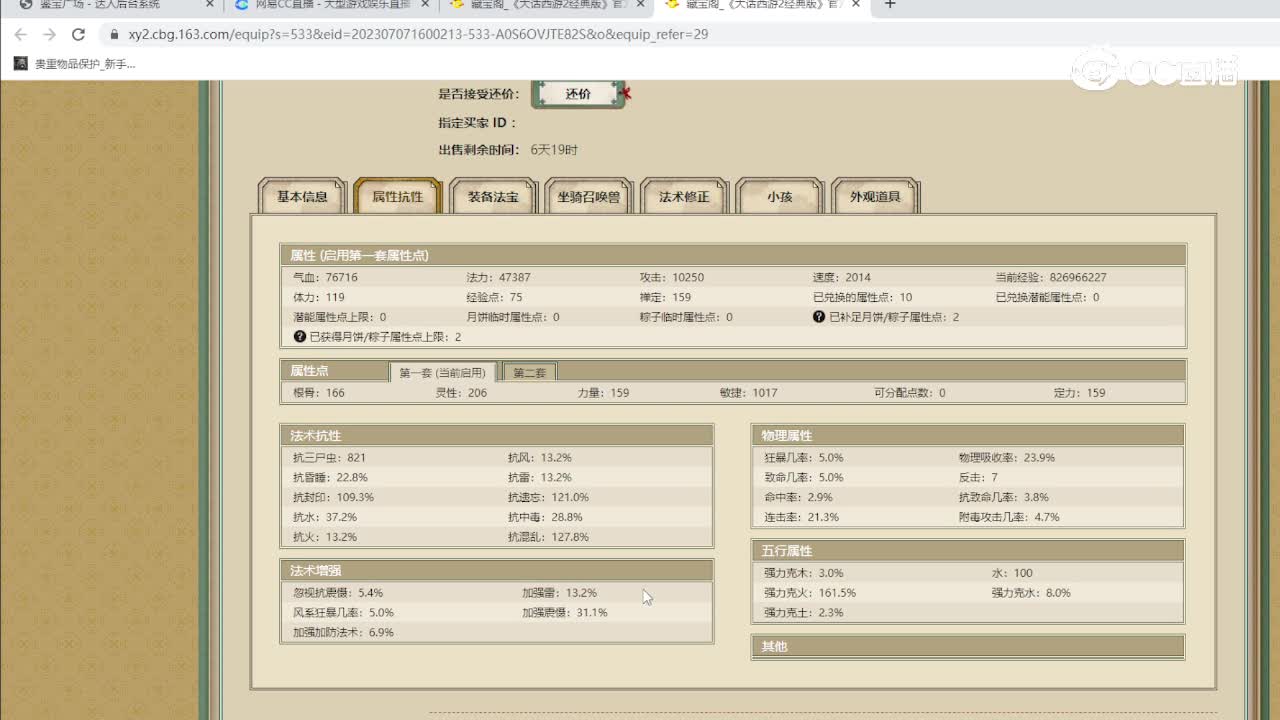Image resolution: width=1280 pixels, height=720 pixels.
Task: Click the help icon beside 已补足月饼/粽子属性点
Action: [819, 317]
